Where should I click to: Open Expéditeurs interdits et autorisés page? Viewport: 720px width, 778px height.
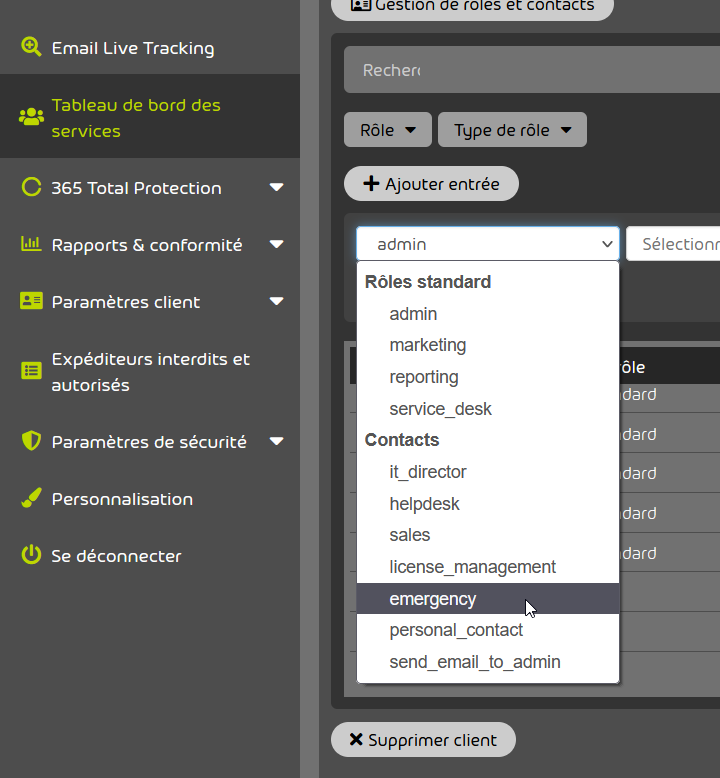[150, 372]
